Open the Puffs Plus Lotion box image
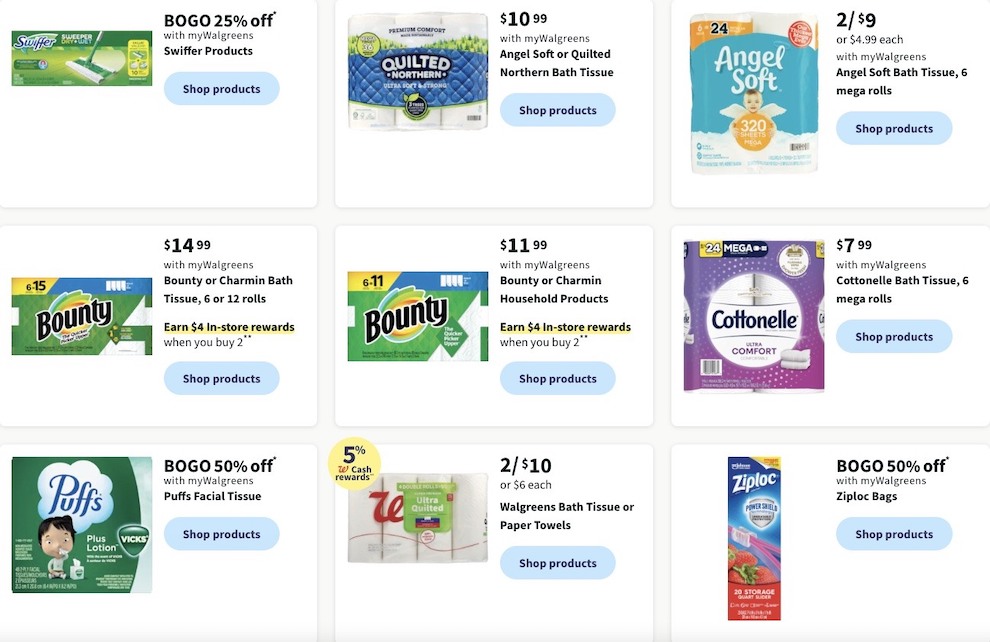 [81, 525]
